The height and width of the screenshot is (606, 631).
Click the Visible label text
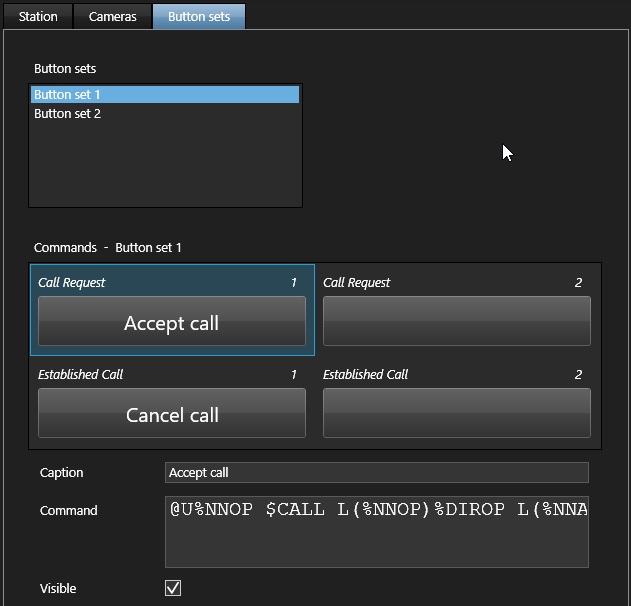pos(58,589)
